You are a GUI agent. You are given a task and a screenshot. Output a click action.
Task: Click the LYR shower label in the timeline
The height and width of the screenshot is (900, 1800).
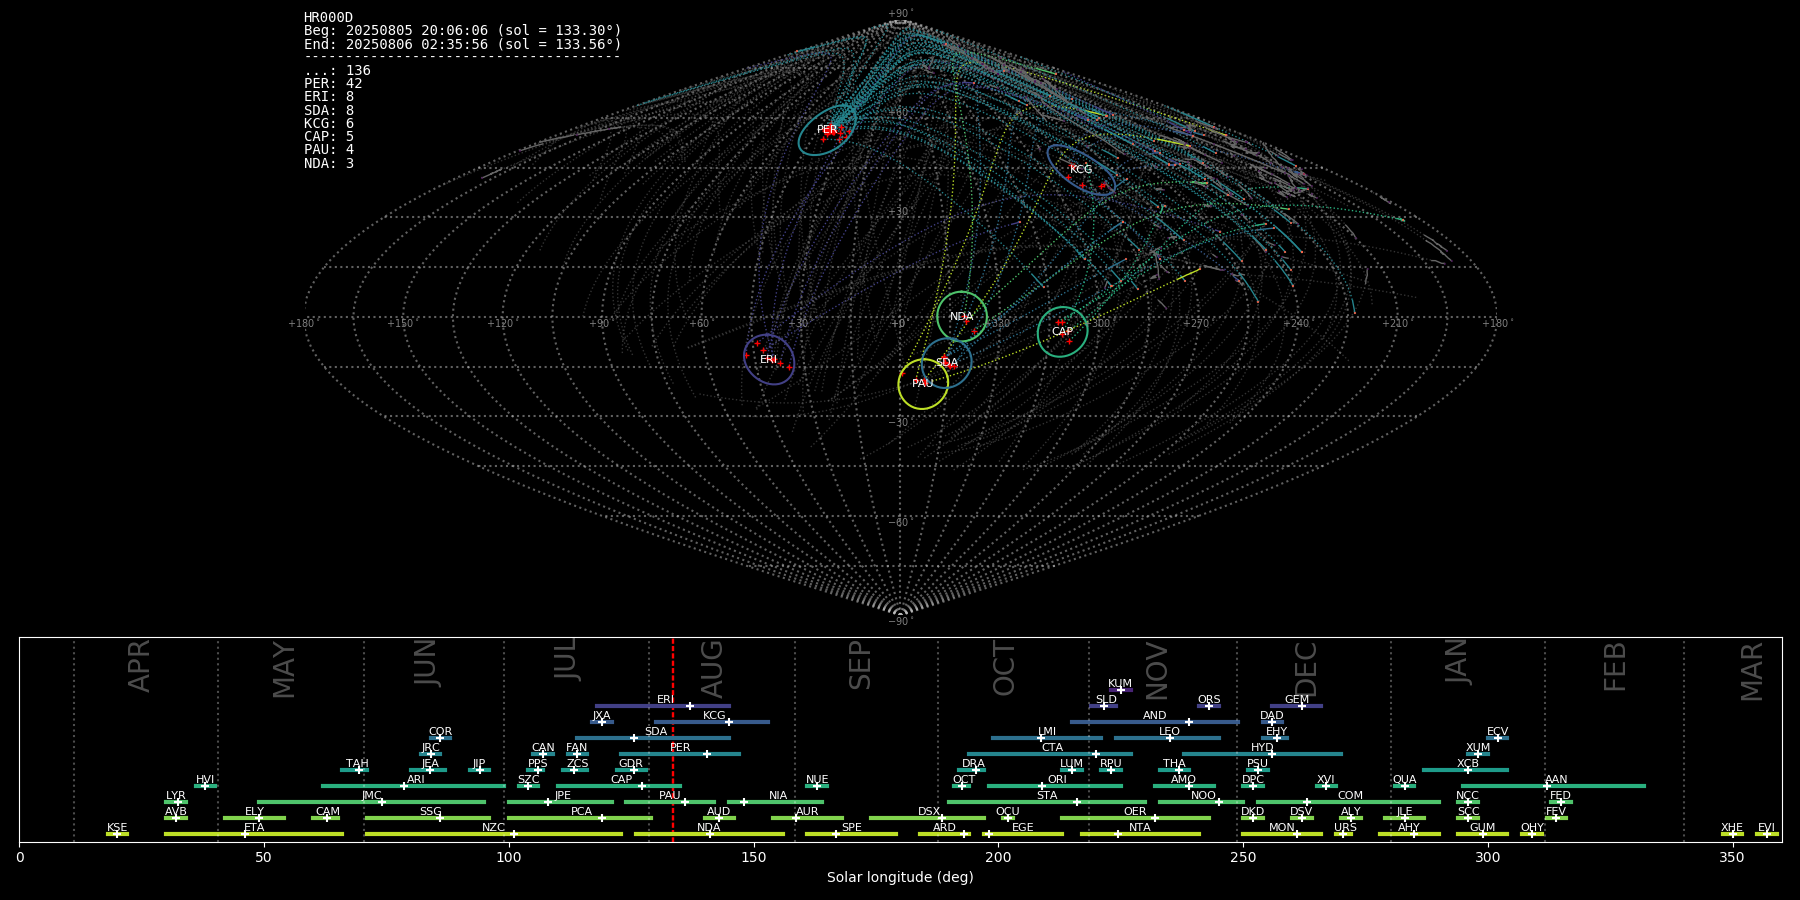(176, 796)
